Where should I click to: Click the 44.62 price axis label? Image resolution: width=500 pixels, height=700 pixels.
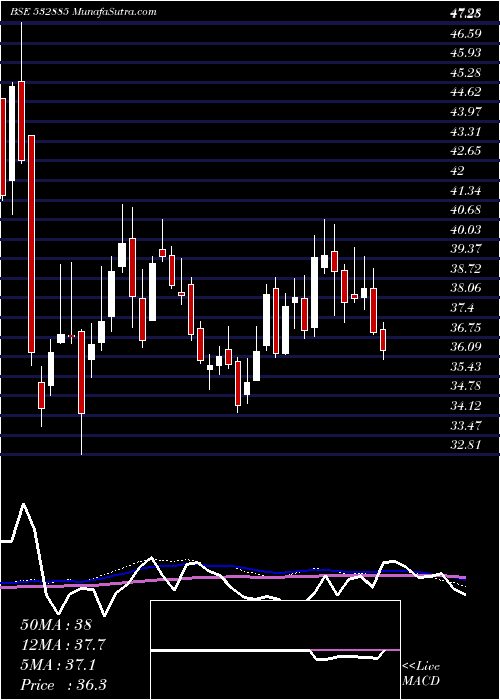(466, 92)
